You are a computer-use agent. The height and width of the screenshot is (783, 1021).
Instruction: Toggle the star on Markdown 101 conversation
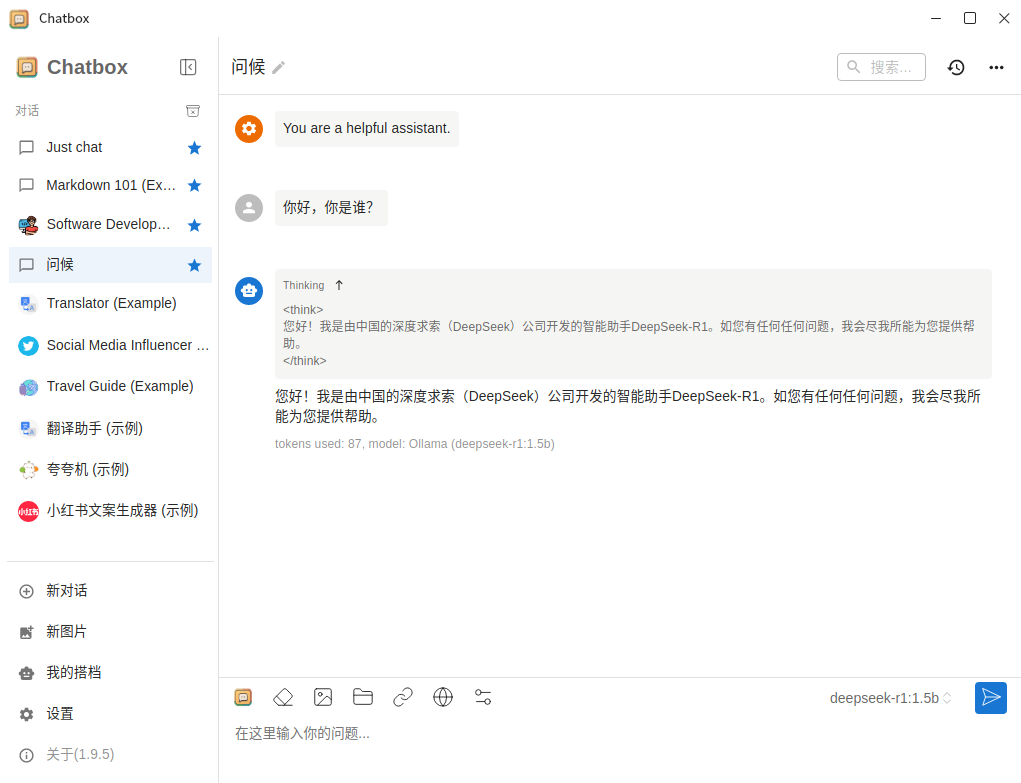tap(194, 185)
